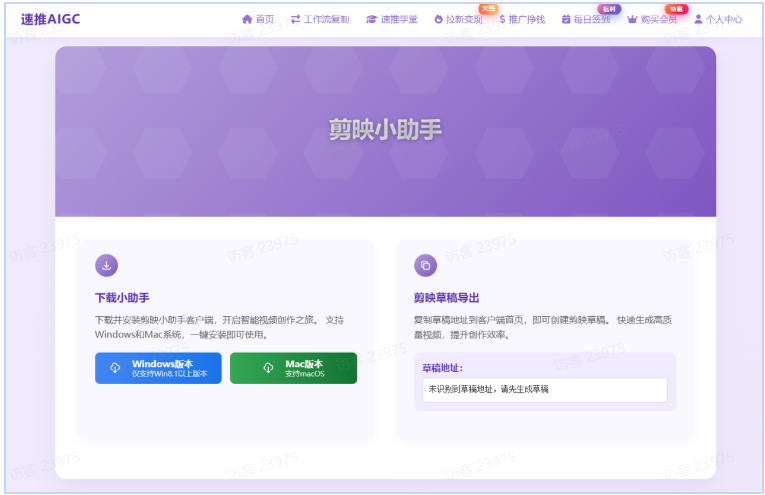Download the Mac版本 client
765x495 pixels.
(293, 368)
